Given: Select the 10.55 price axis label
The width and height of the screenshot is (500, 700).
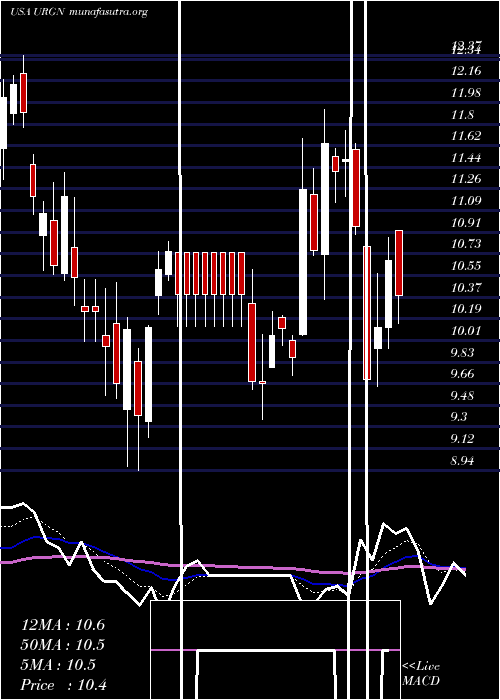Looking at the screenshot, I should point(466,266).
